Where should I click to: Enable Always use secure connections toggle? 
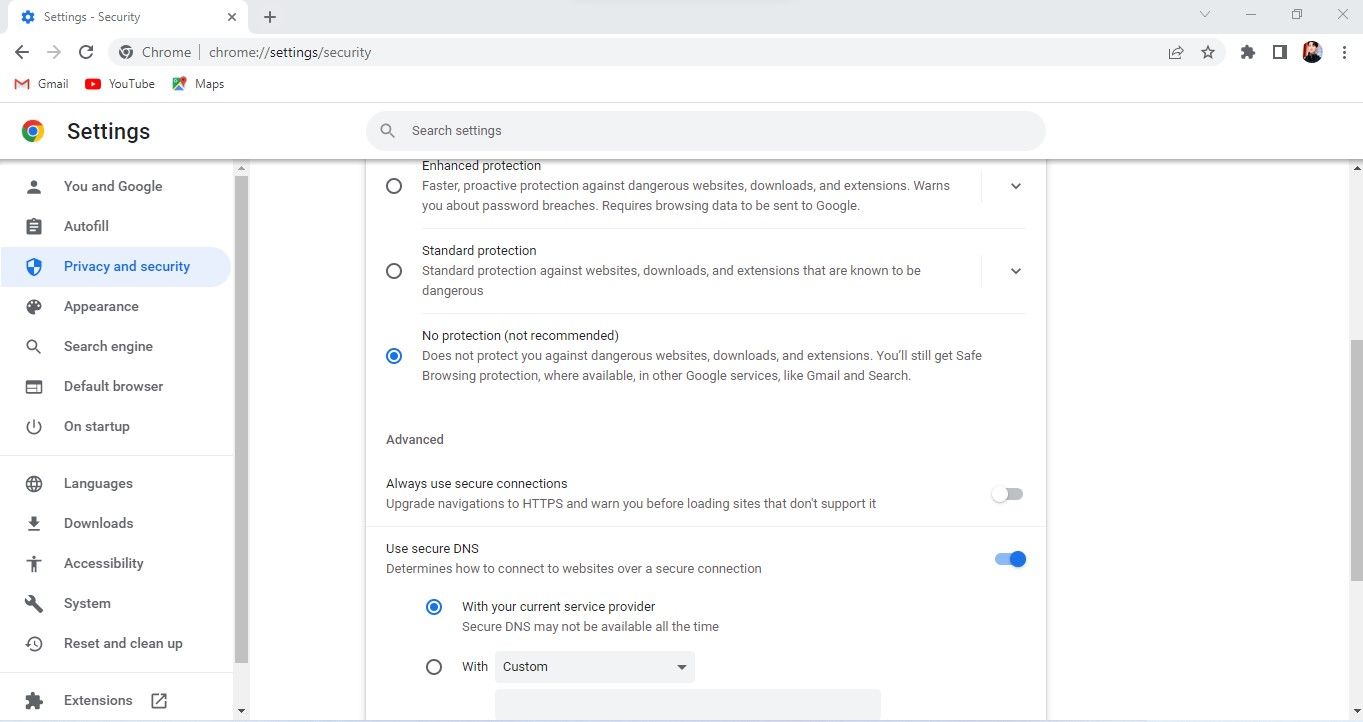[x=1008, y=494]
